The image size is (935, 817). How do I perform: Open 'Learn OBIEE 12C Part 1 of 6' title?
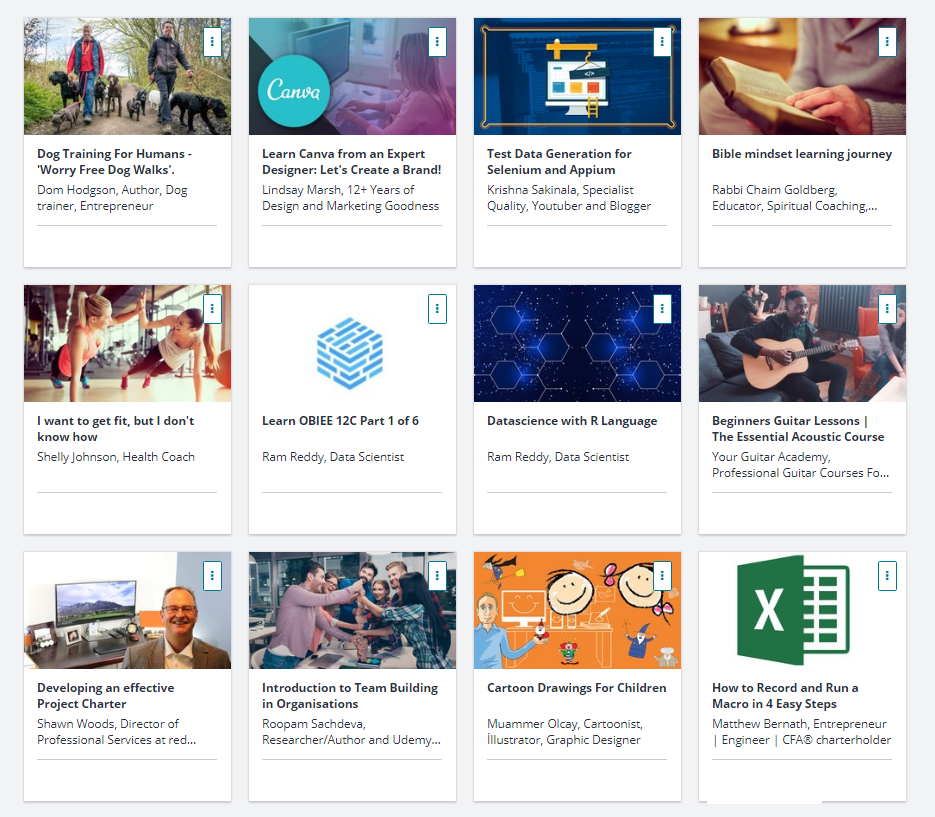tap(340, 421)
